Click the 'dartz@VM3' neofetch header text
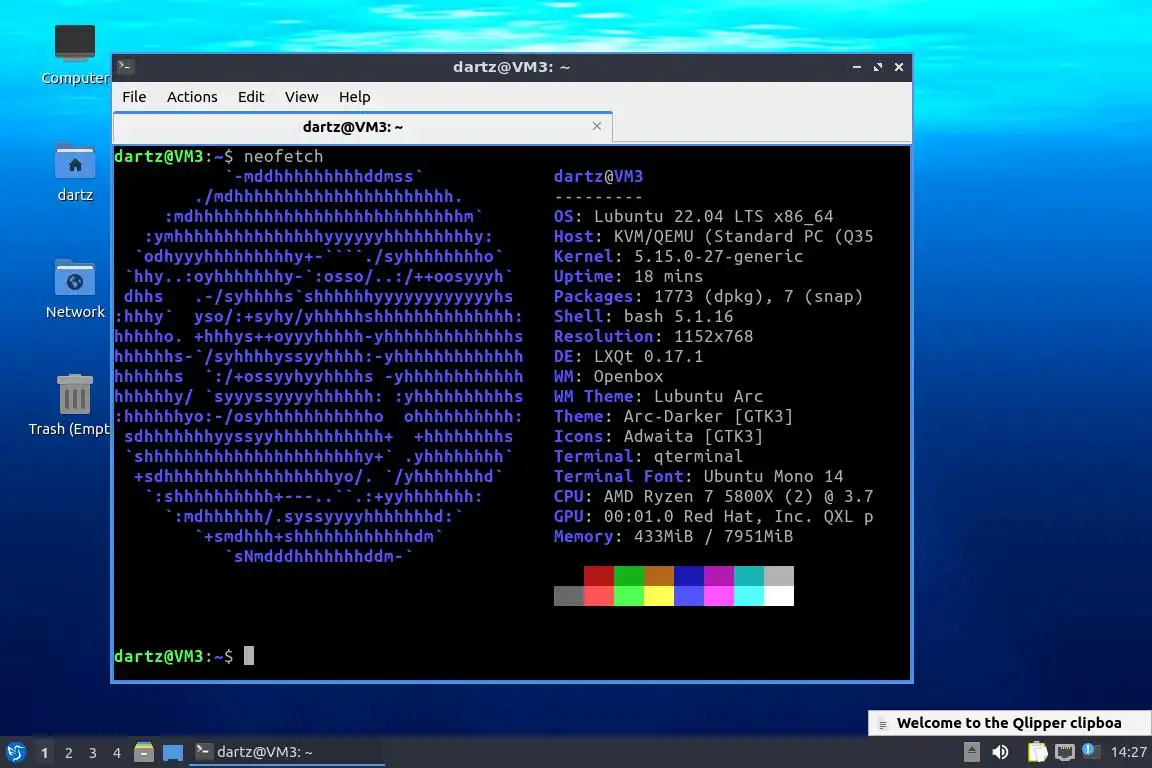This screenshot has width=1152, height=768. point(599,176)
